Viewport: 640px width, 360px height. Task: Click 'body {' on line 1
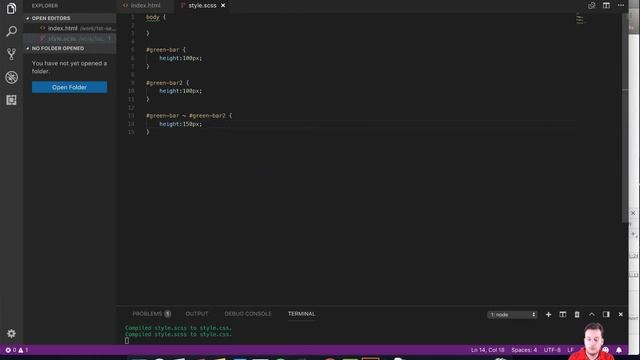pos(156,17)
